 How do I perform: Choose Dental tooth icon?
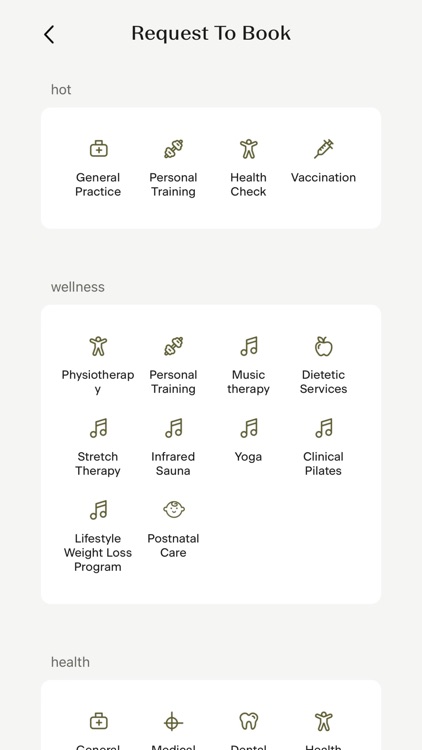click(x=248, y=721)
